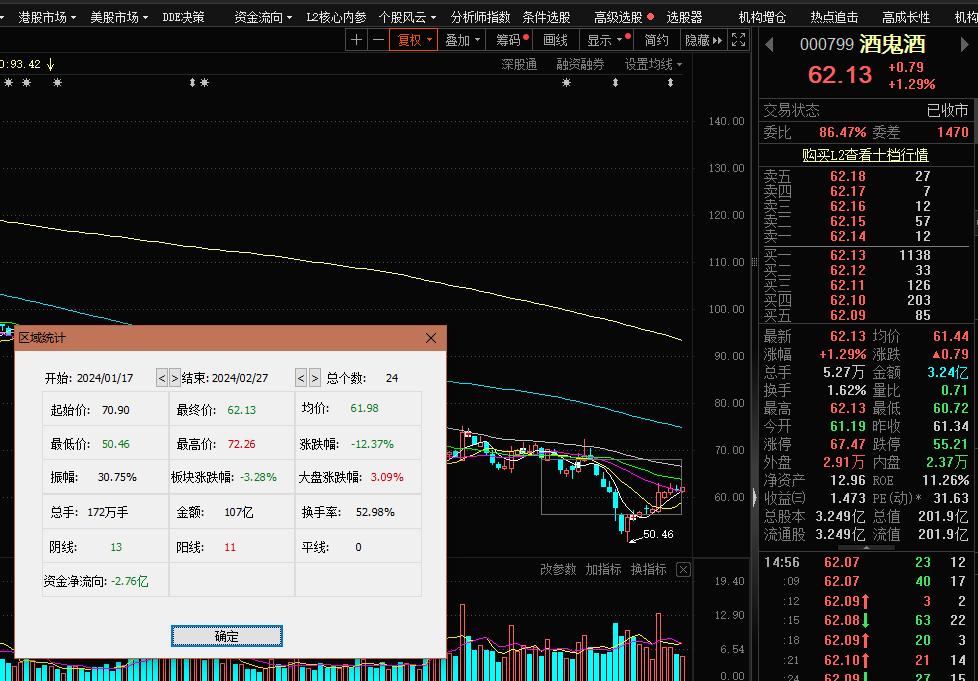This screenshot has width=978, height=681.
Task: Step start date backward arrow
Action: [x=162, y=378]
